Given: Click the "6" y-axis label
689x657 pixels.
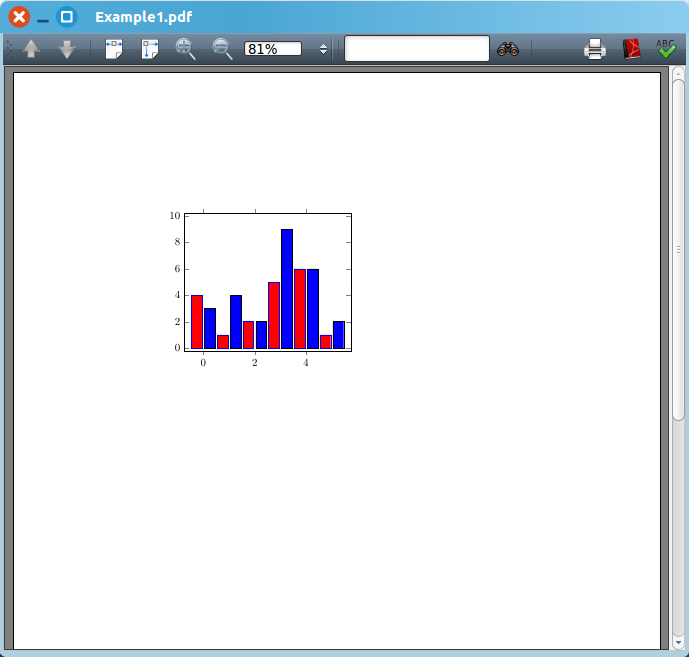Looking at the screenshot, I should click(178, 269).
